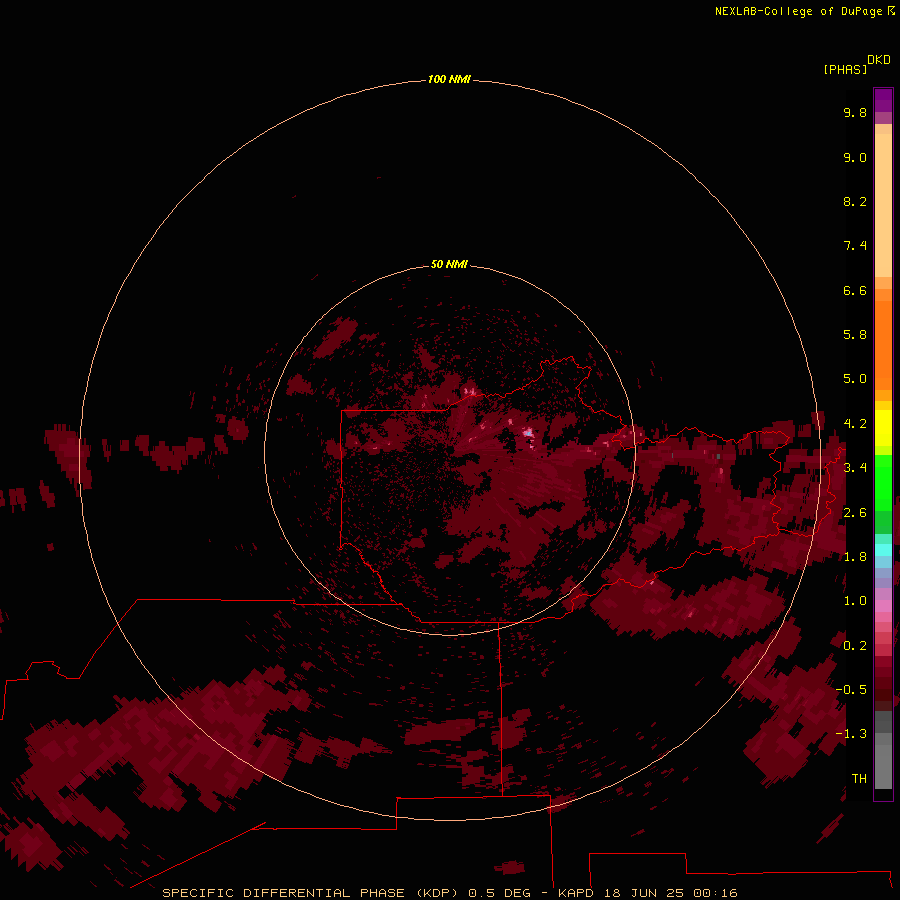The image size is (900, 900).
Task: Click the 5.0 value on the scale
Action: (x=855, y=379)
